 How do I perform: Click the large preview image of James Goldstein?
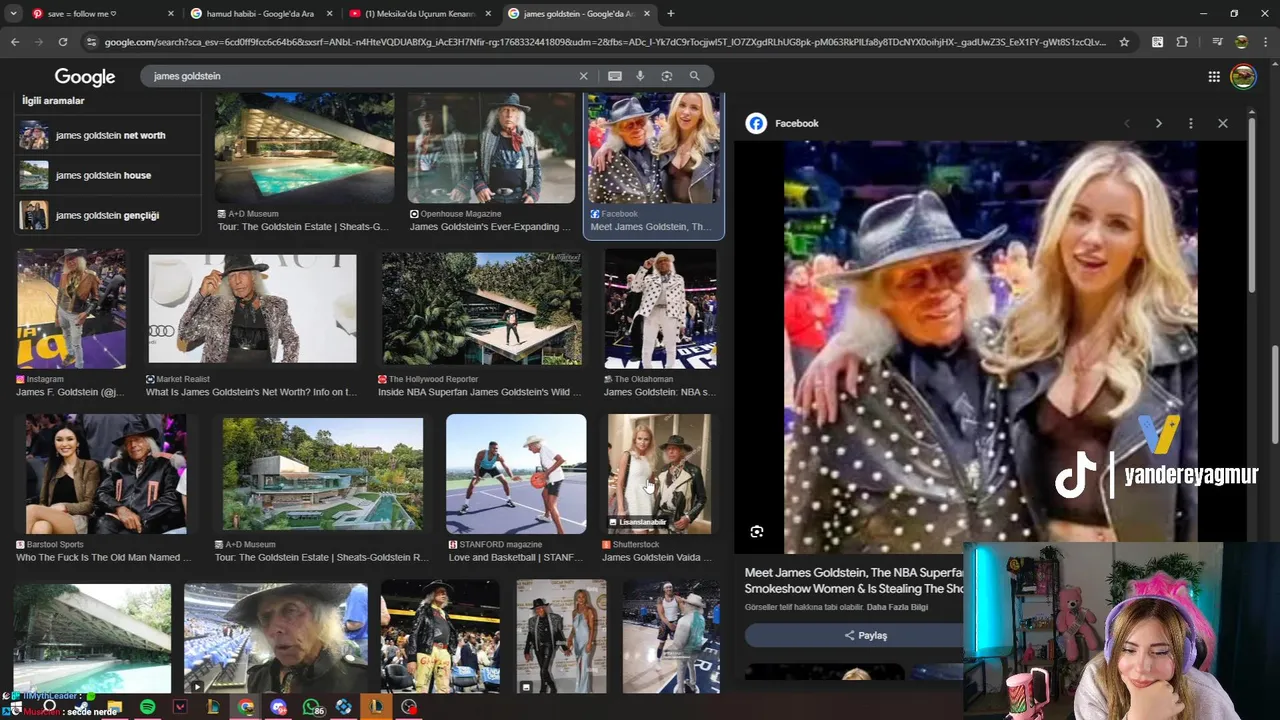[x=990, y=346]
